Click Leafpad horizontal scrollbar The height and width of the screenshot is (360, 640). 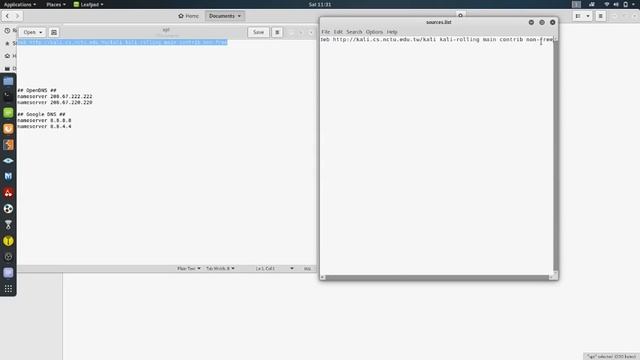click(x=437, y=277)
